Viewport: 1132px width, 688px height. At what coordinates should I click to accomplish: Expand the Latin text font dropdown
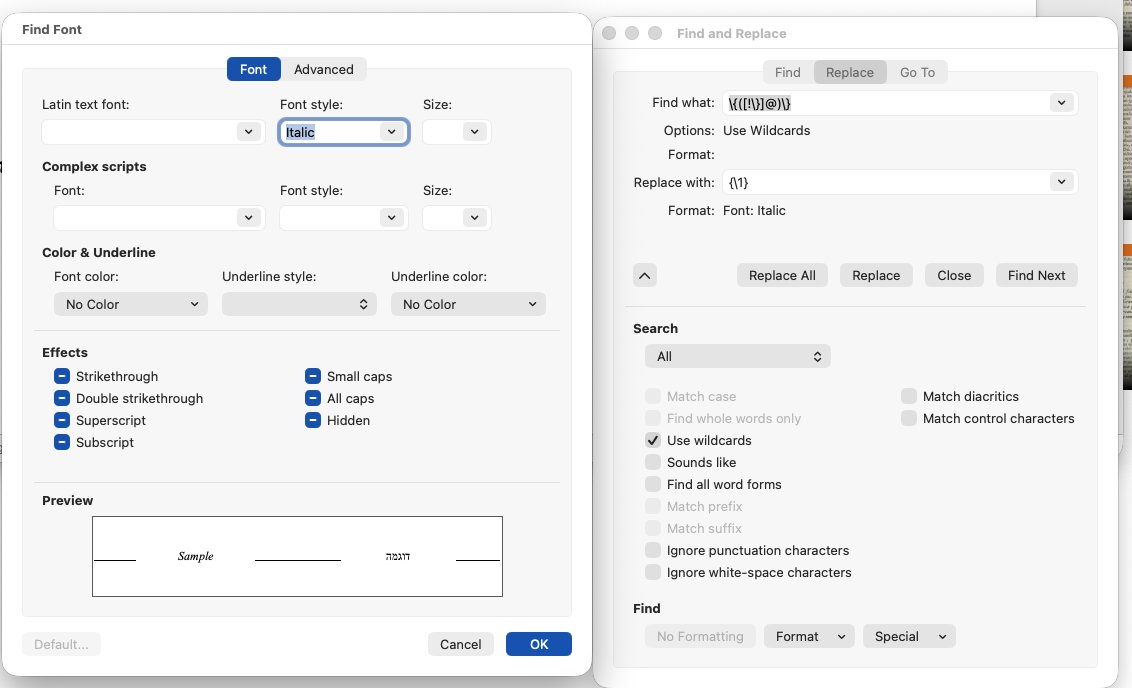tap(248, 132)
